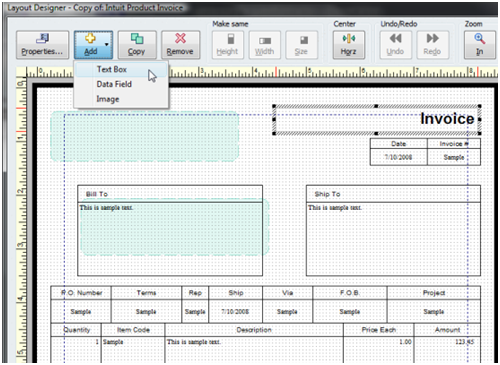Choose Text Box from Add menu
Screen dimensions: 500x365
click(121, 69)
